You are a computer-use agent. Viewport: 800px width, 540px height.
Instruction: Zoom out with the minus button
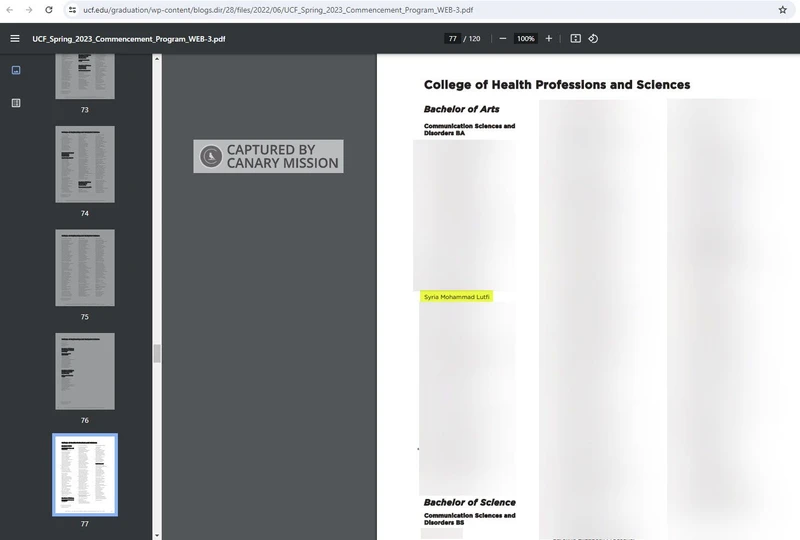point(502,39)
